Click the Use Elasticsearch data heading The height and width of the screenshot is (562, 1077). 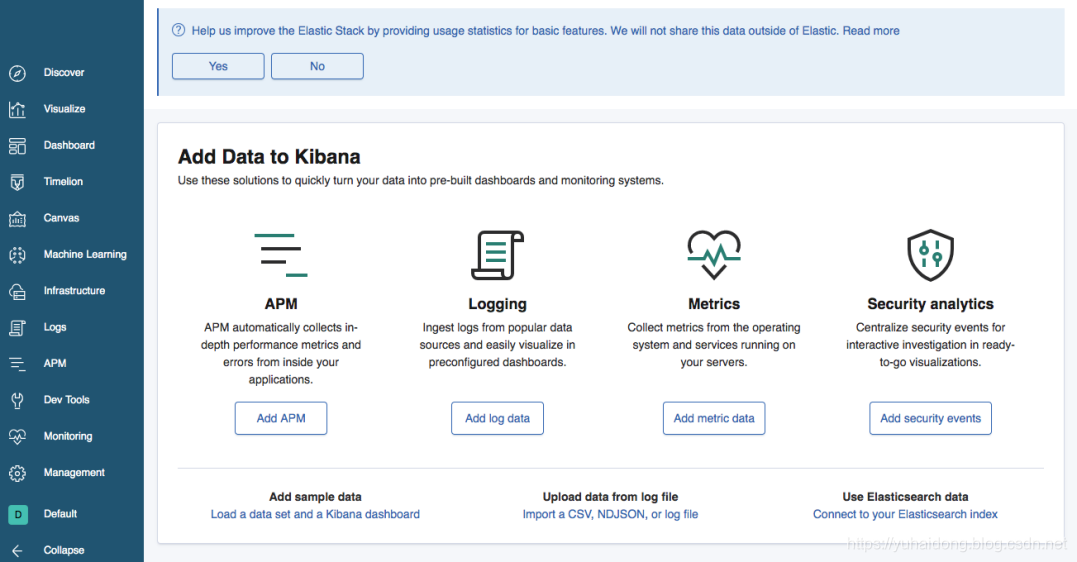click(x=905, y=497)
